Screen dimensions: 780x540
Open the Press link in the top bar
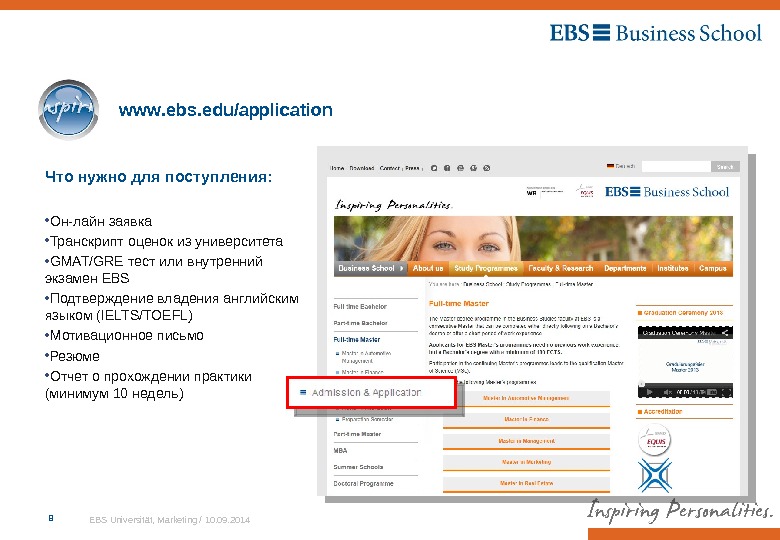coord(412,168)
